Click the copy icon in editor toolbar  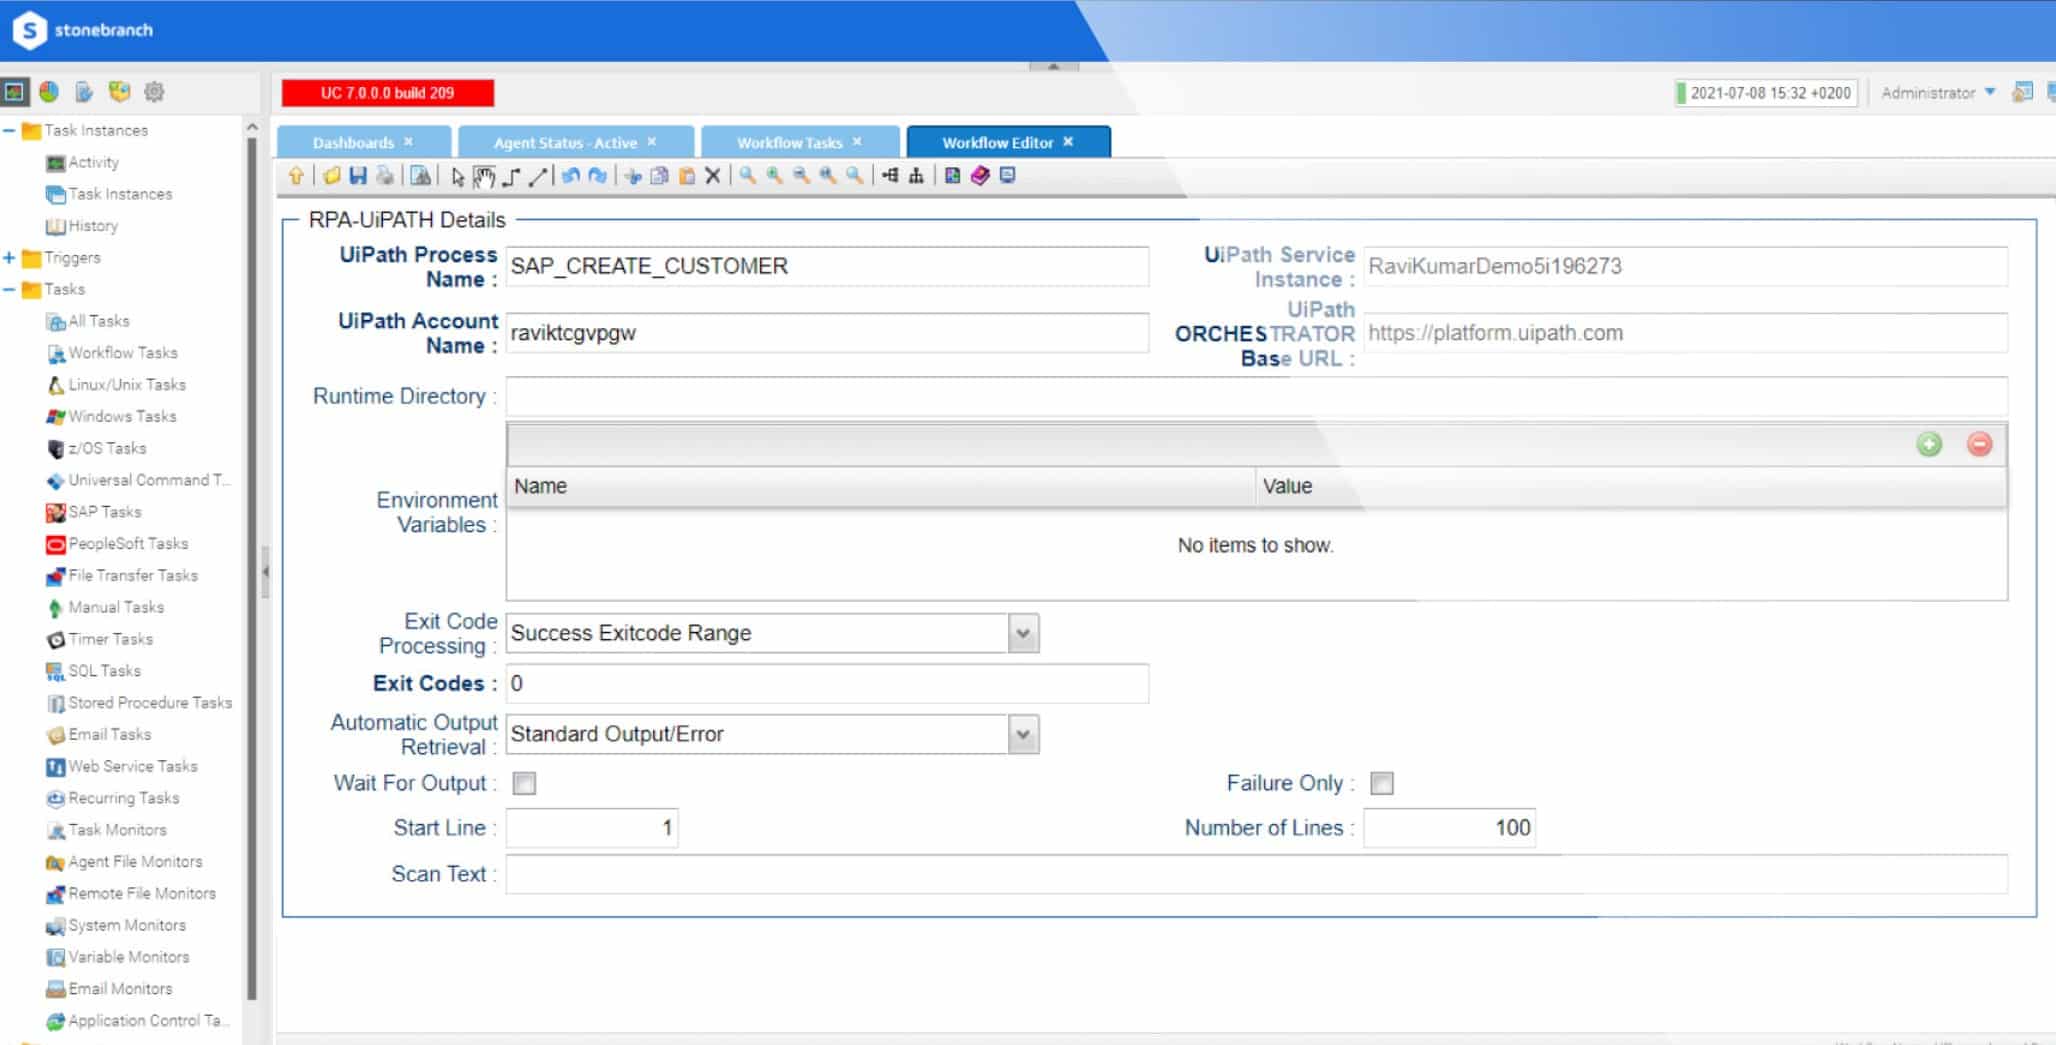tap(659, 176)
